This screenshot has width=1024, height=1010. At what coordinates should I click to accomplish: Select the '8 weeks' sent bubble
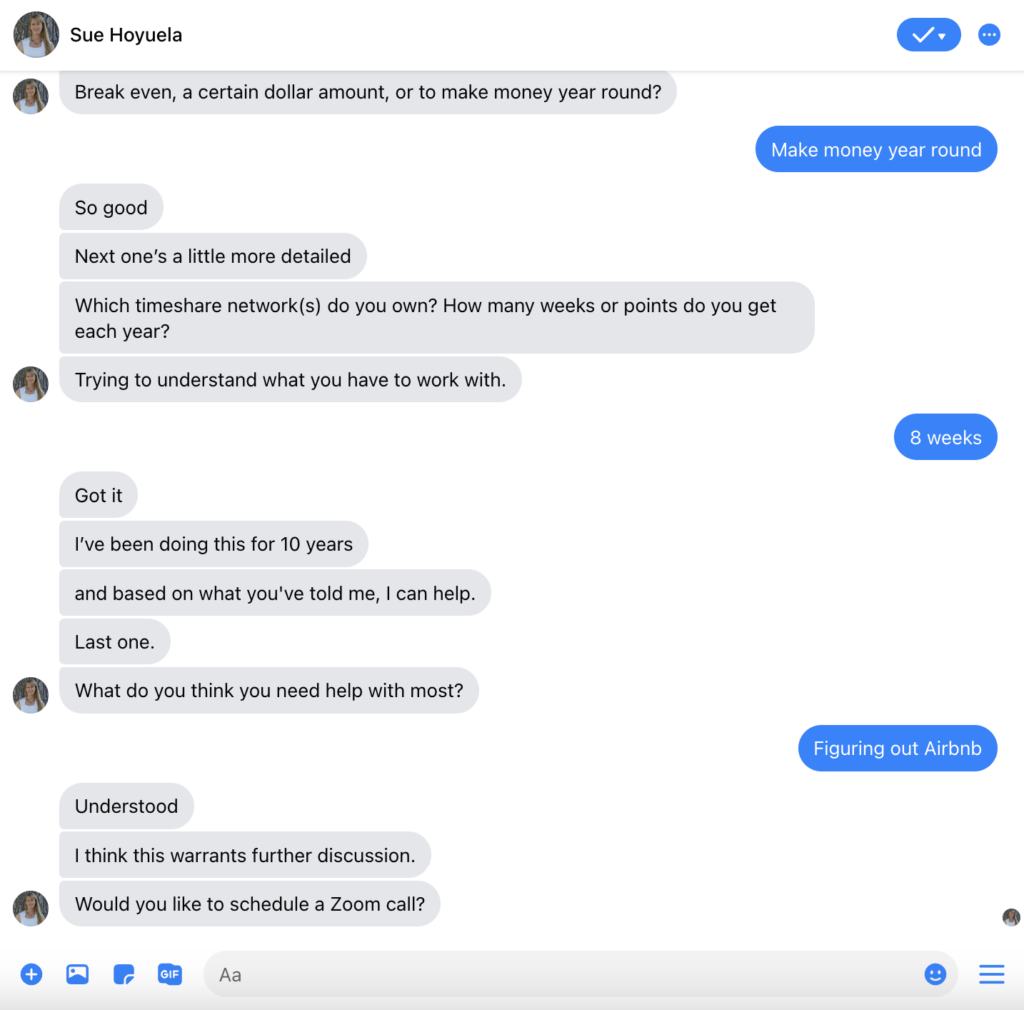tap(945, 437)
